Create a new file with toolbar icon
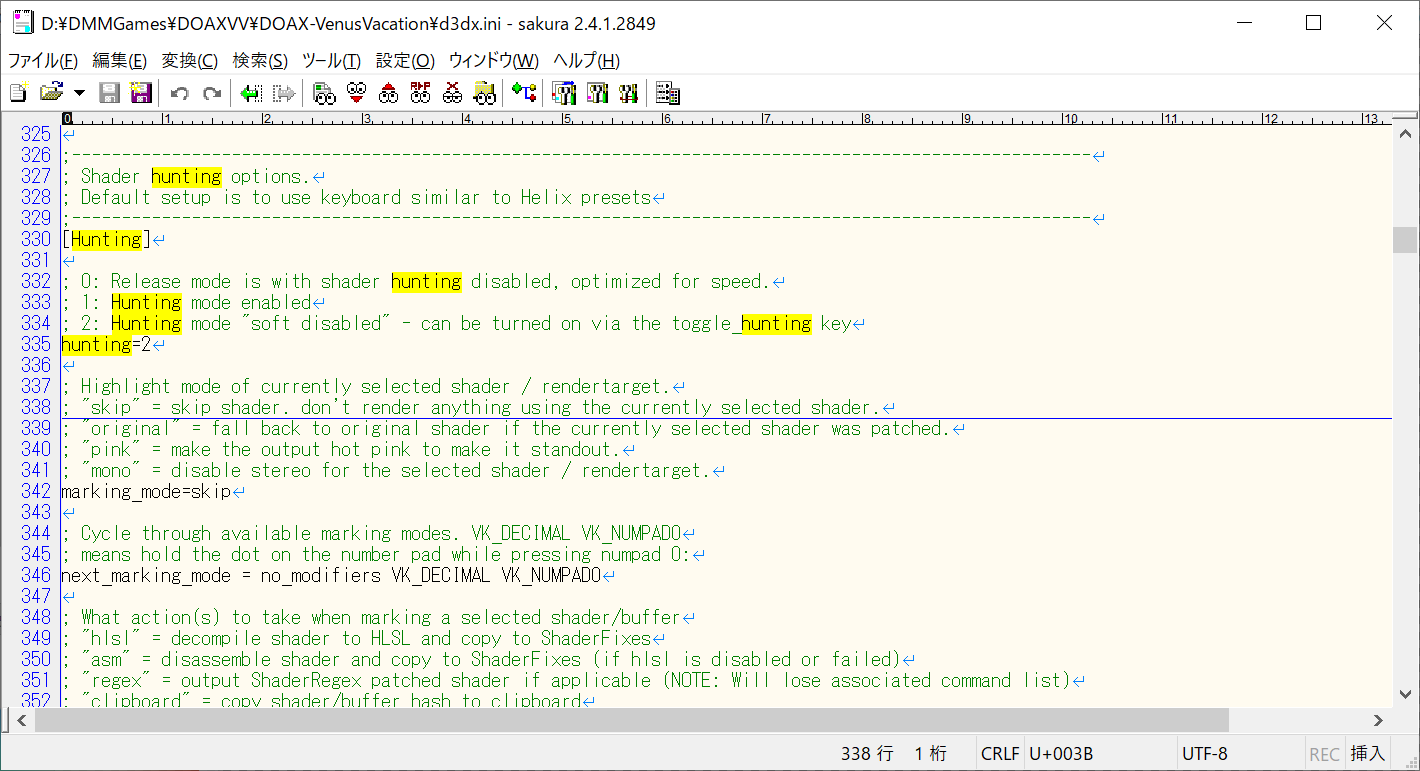 [x=18, y=93]
